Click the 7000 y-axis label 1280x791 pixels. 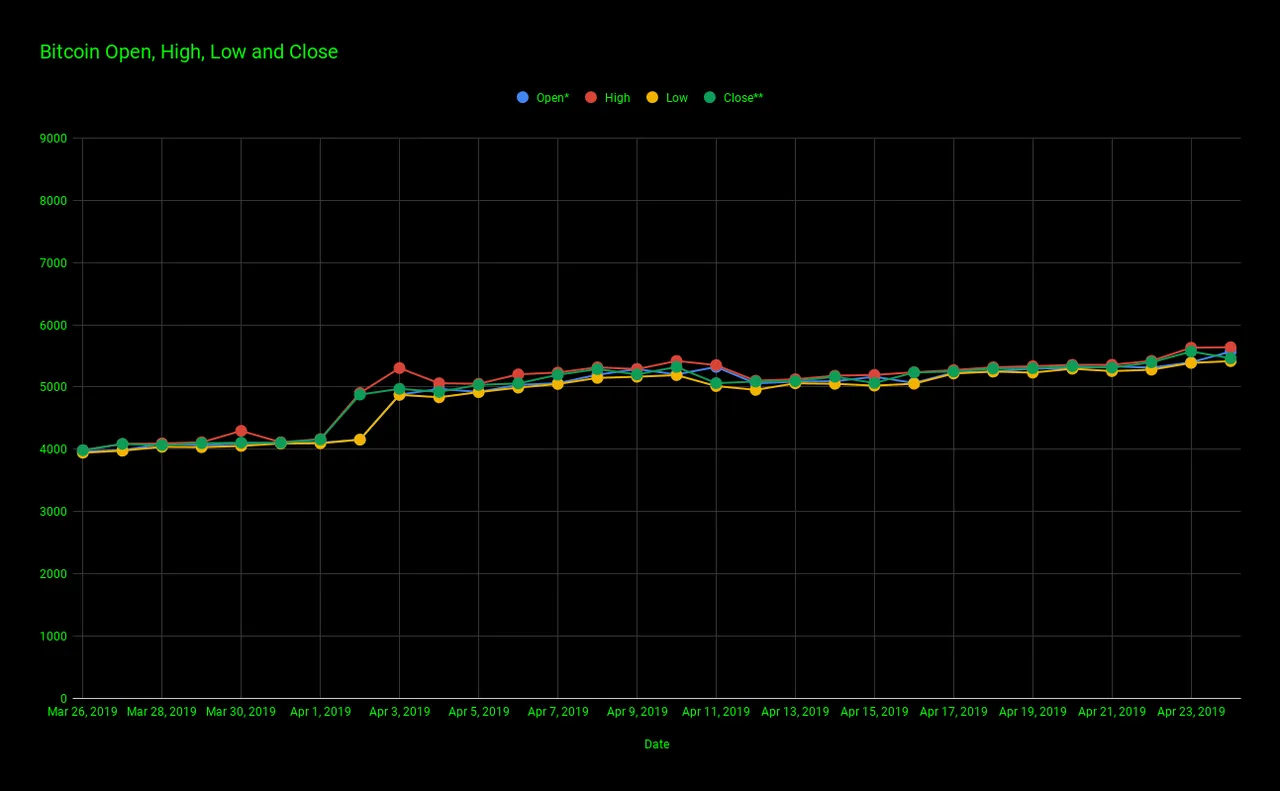(54, 263)
